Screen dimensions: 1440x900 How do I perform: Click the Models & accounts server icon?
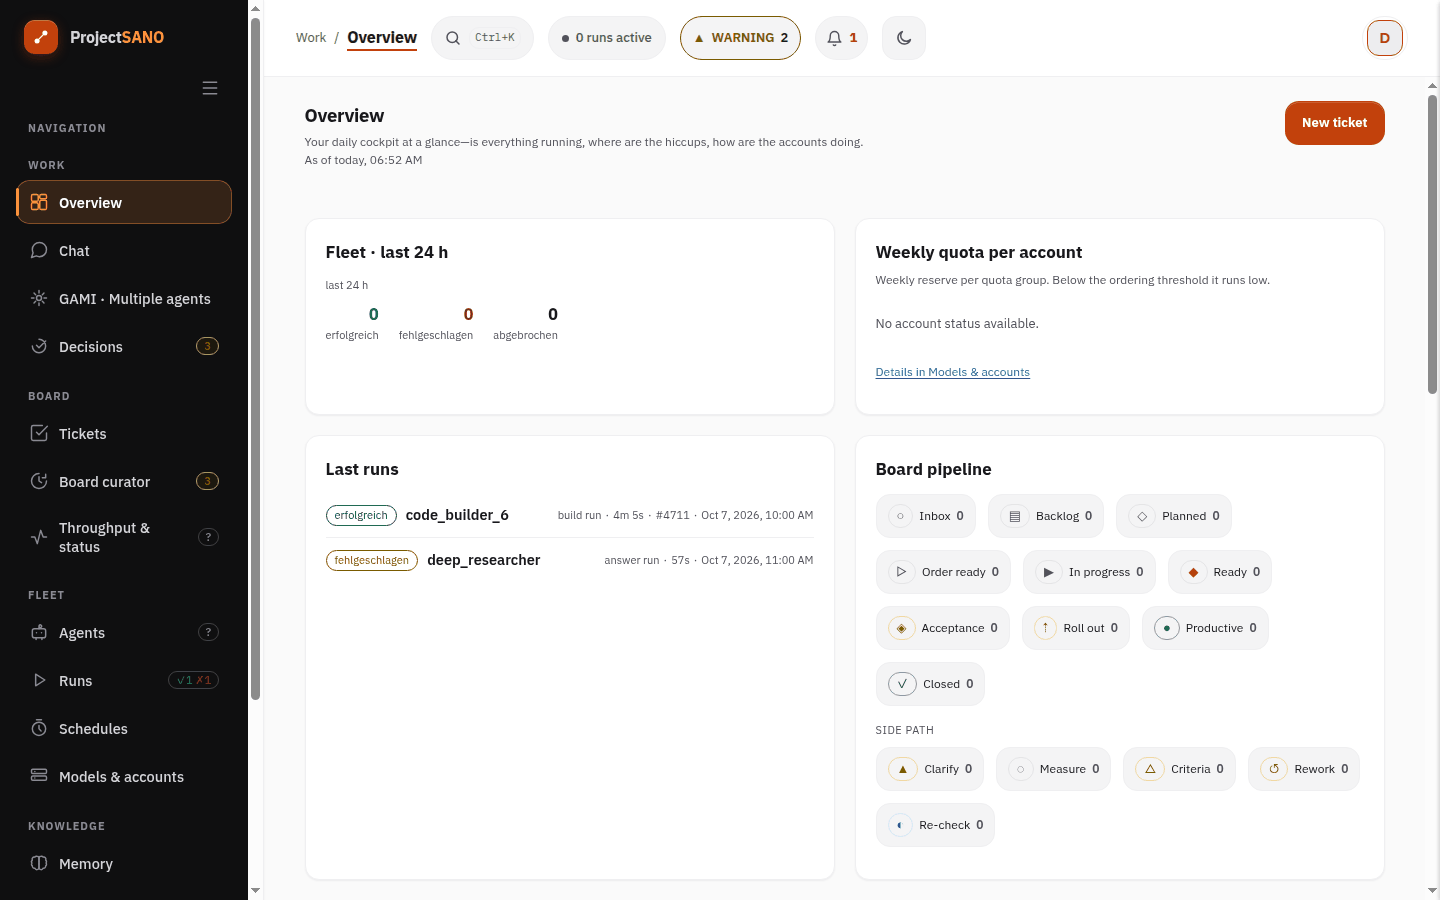39,776
